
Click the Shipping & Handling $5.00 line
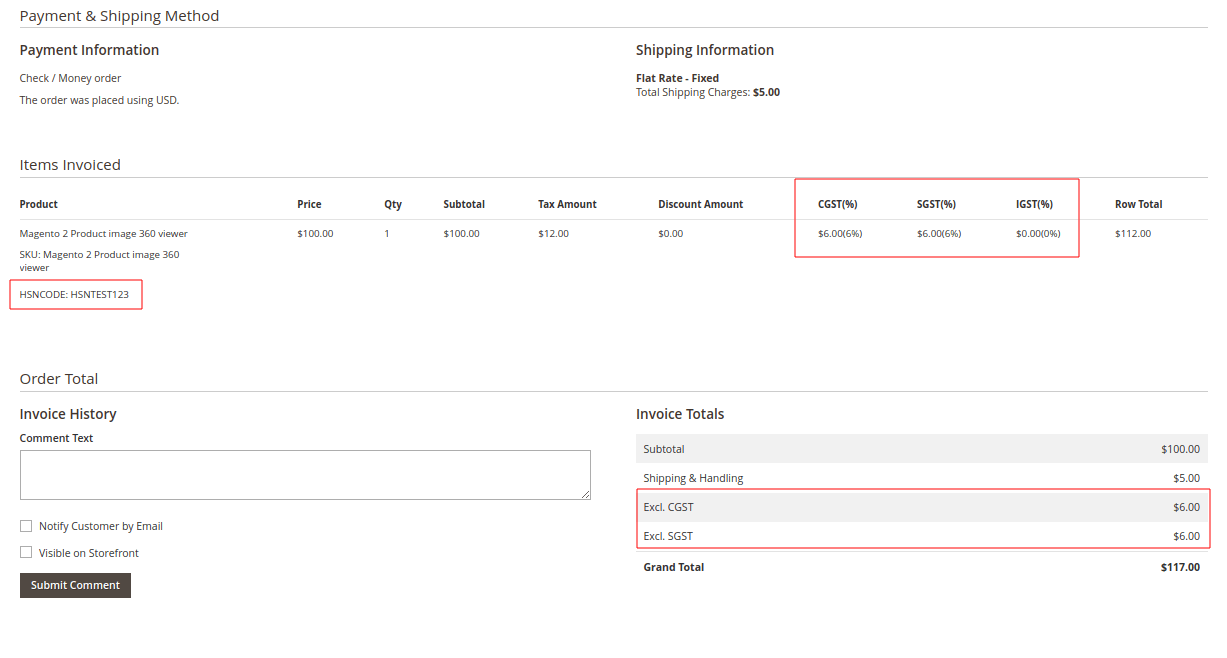coord(920,477)
